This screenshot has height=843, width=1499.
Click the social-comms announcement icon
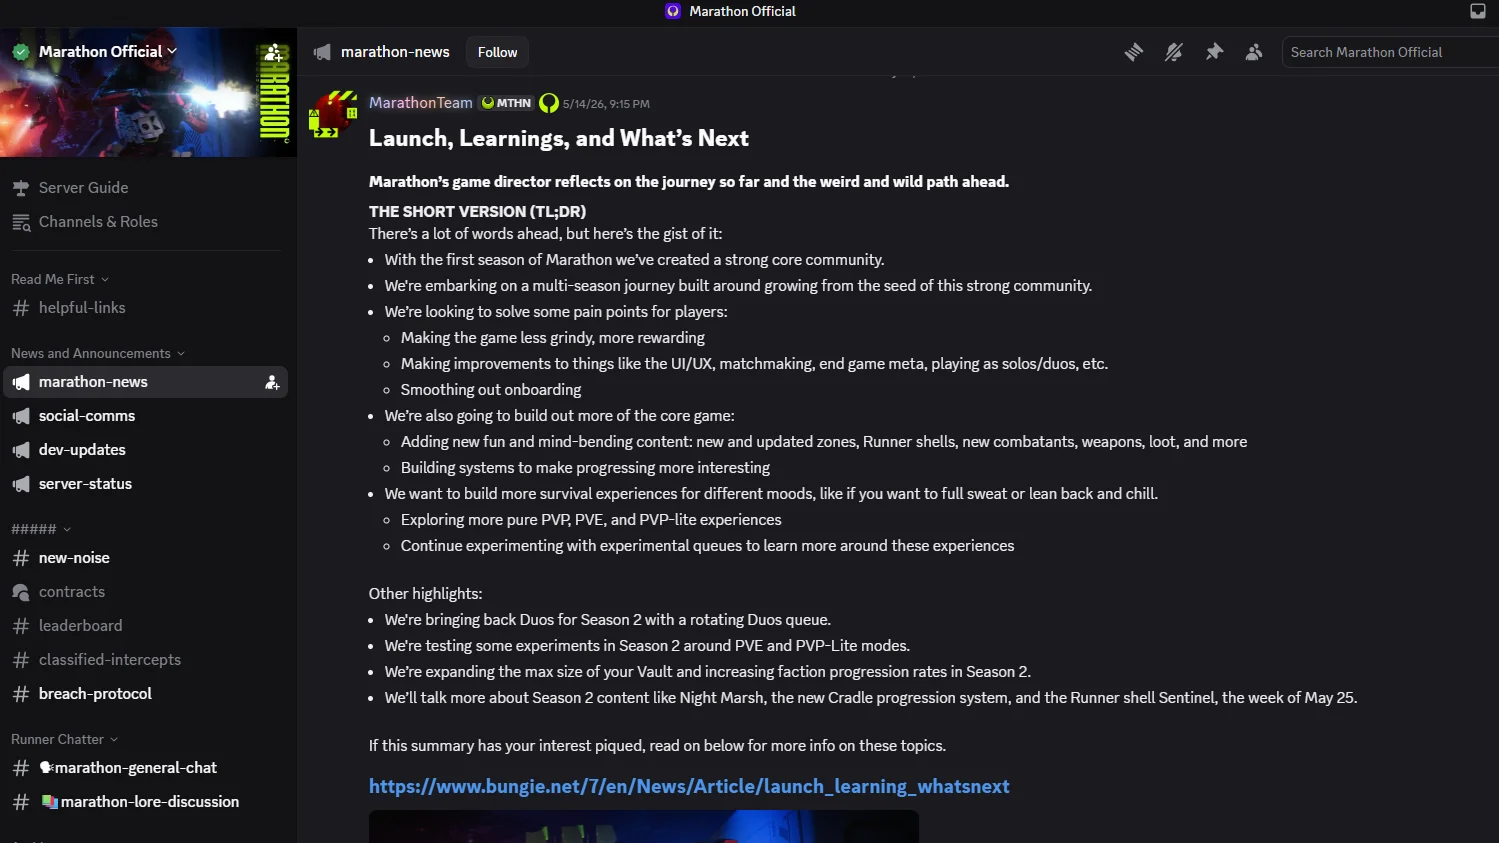[21, 416]
